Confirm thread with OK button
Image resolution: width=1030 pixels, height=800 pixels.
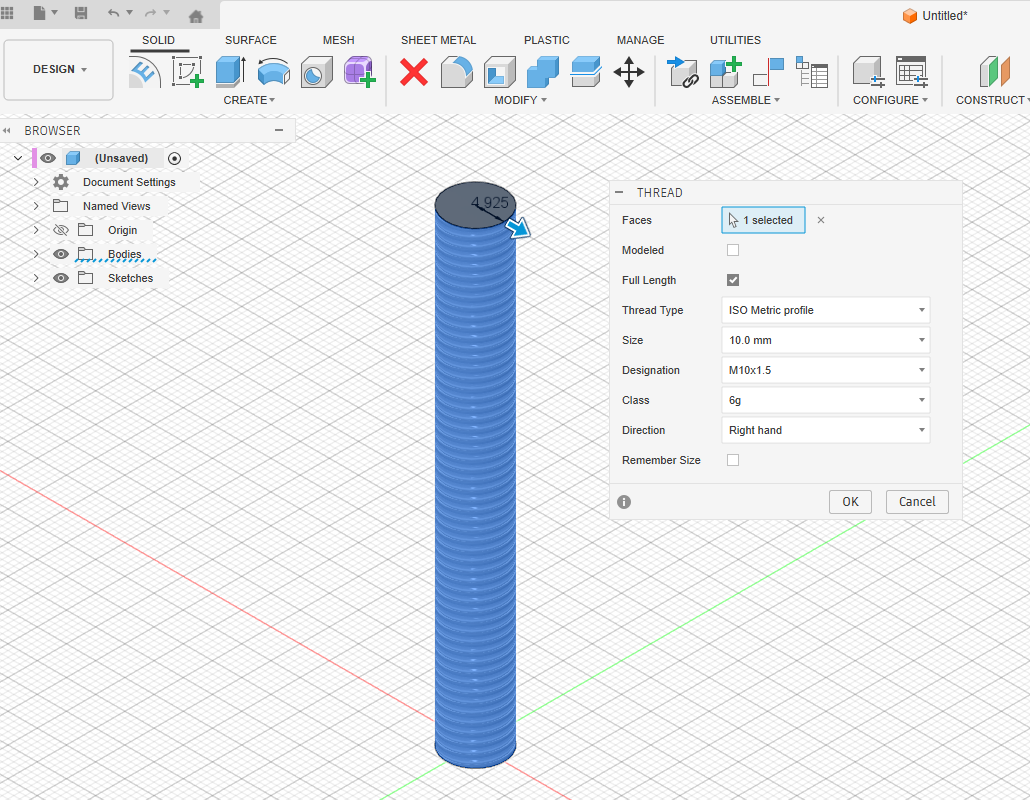(850, 502)
